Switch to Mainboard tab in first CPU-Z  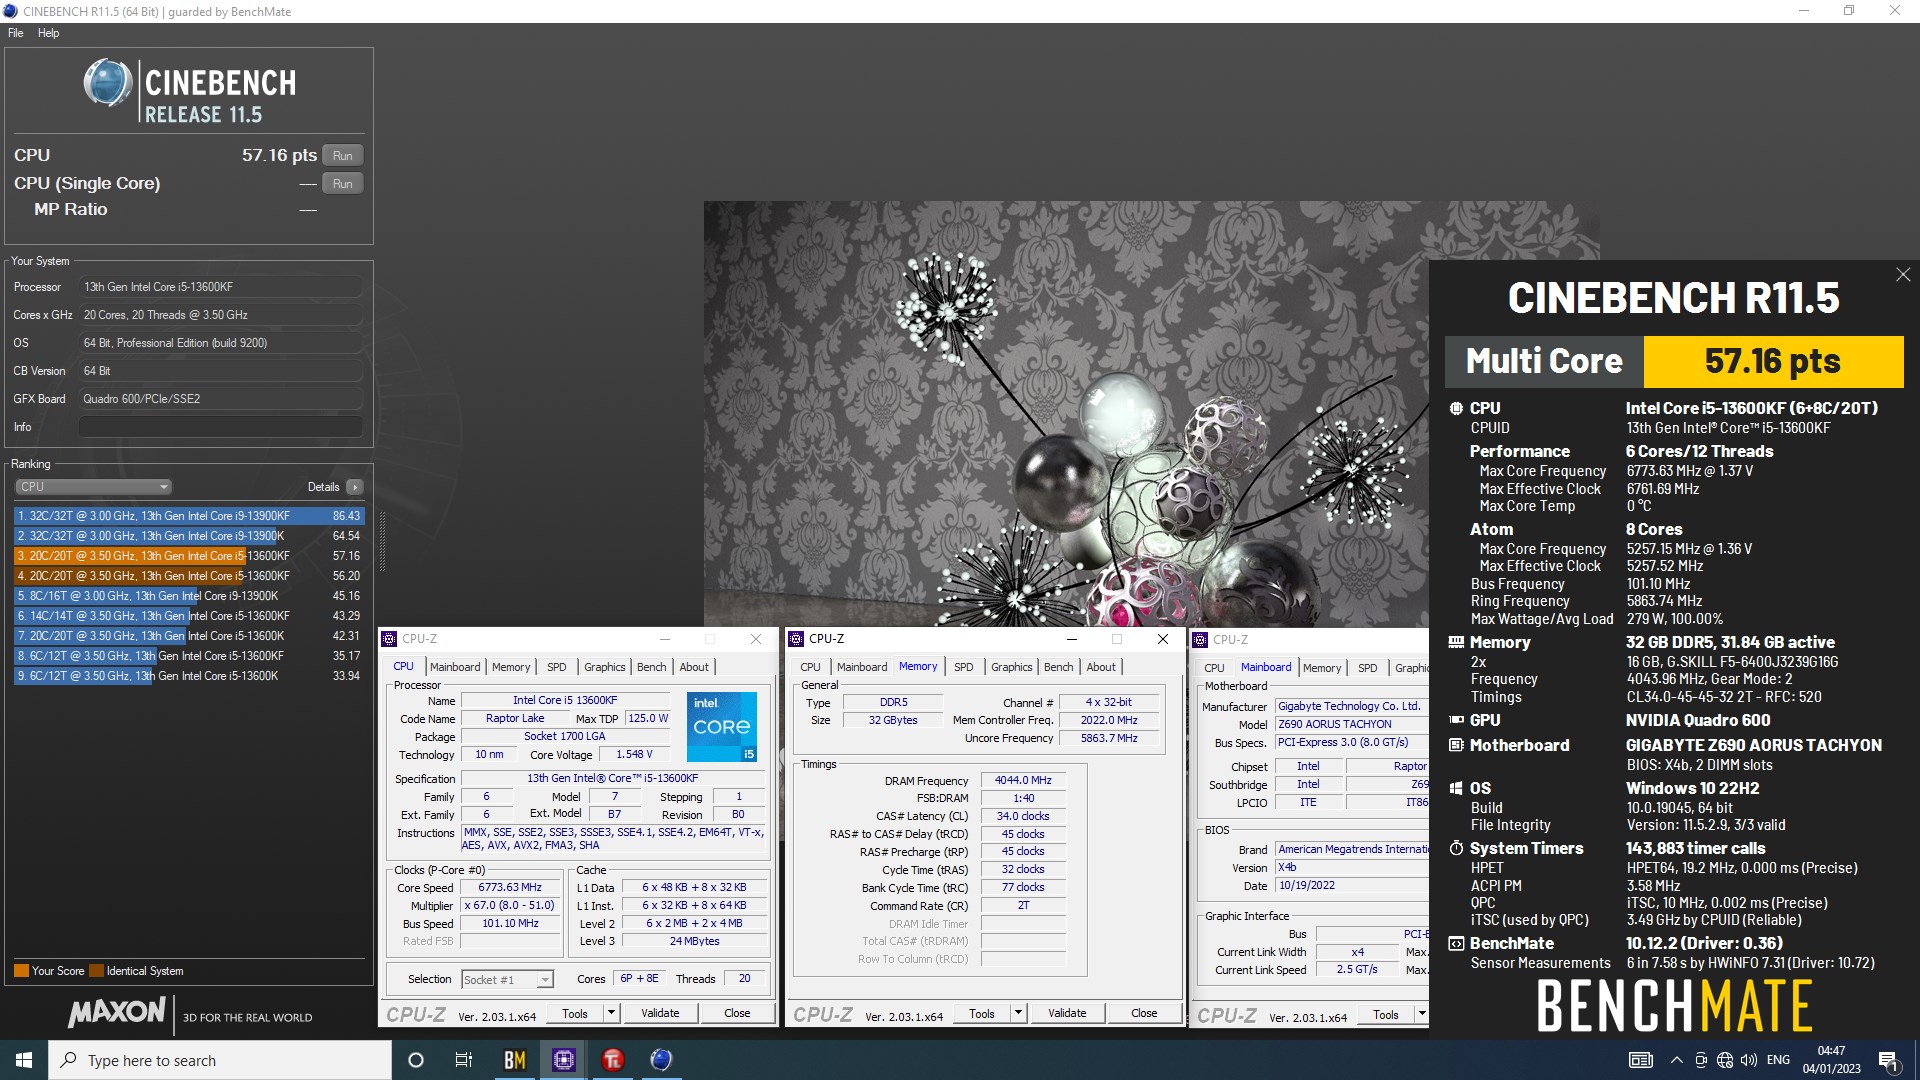[455, 667]
